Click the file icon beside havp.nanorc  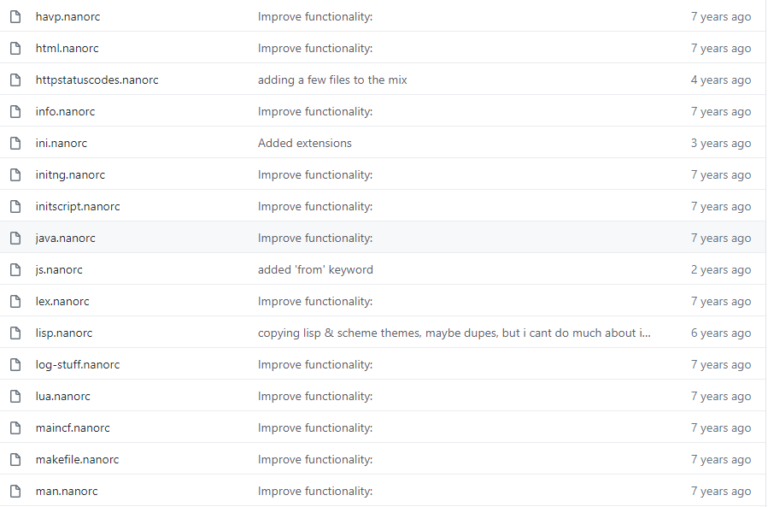tap(15, 17)
